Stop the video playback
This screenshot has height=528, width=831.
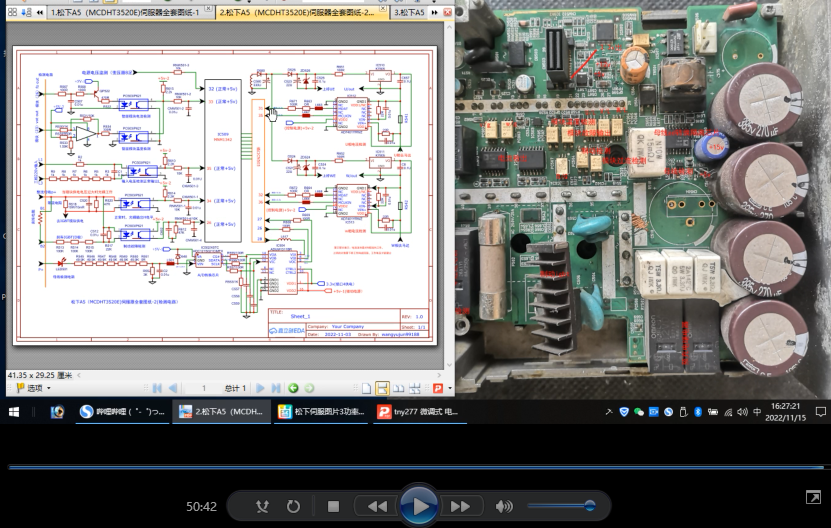pos(333,506)
